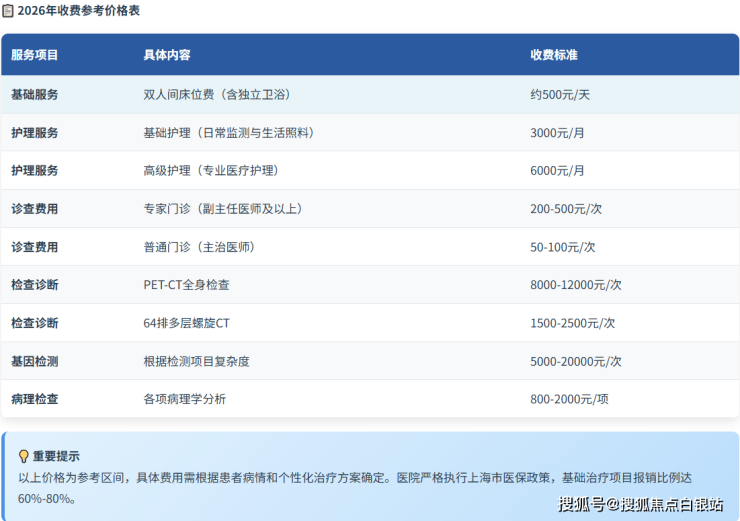Click the 服务项目 column header
The width and height of the screenshot is (740, 521).
pyautogui.click(x=35, y=55)
